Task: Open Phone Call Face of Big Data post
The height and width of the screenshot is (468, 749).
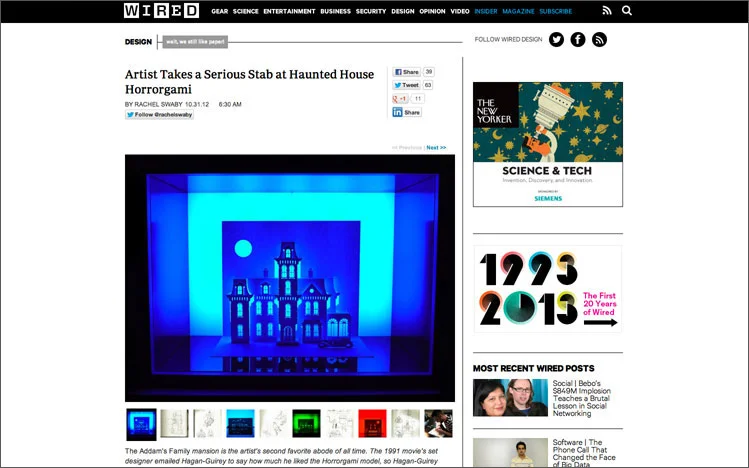Action: (x=584, y=453)
